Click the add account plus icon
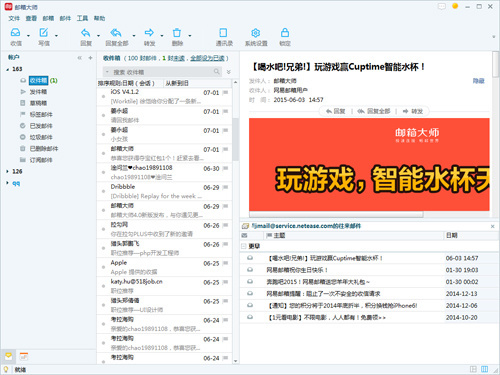Screen dimensions: 500x375 point(90,58)
